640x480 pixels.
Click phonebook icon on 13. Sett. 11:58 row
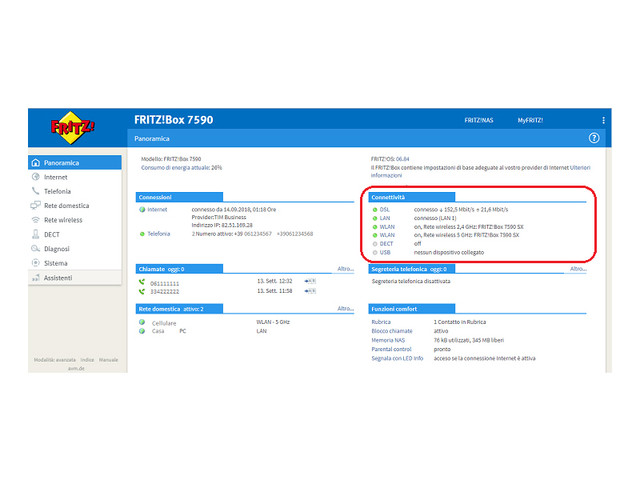tap(310, 291)
